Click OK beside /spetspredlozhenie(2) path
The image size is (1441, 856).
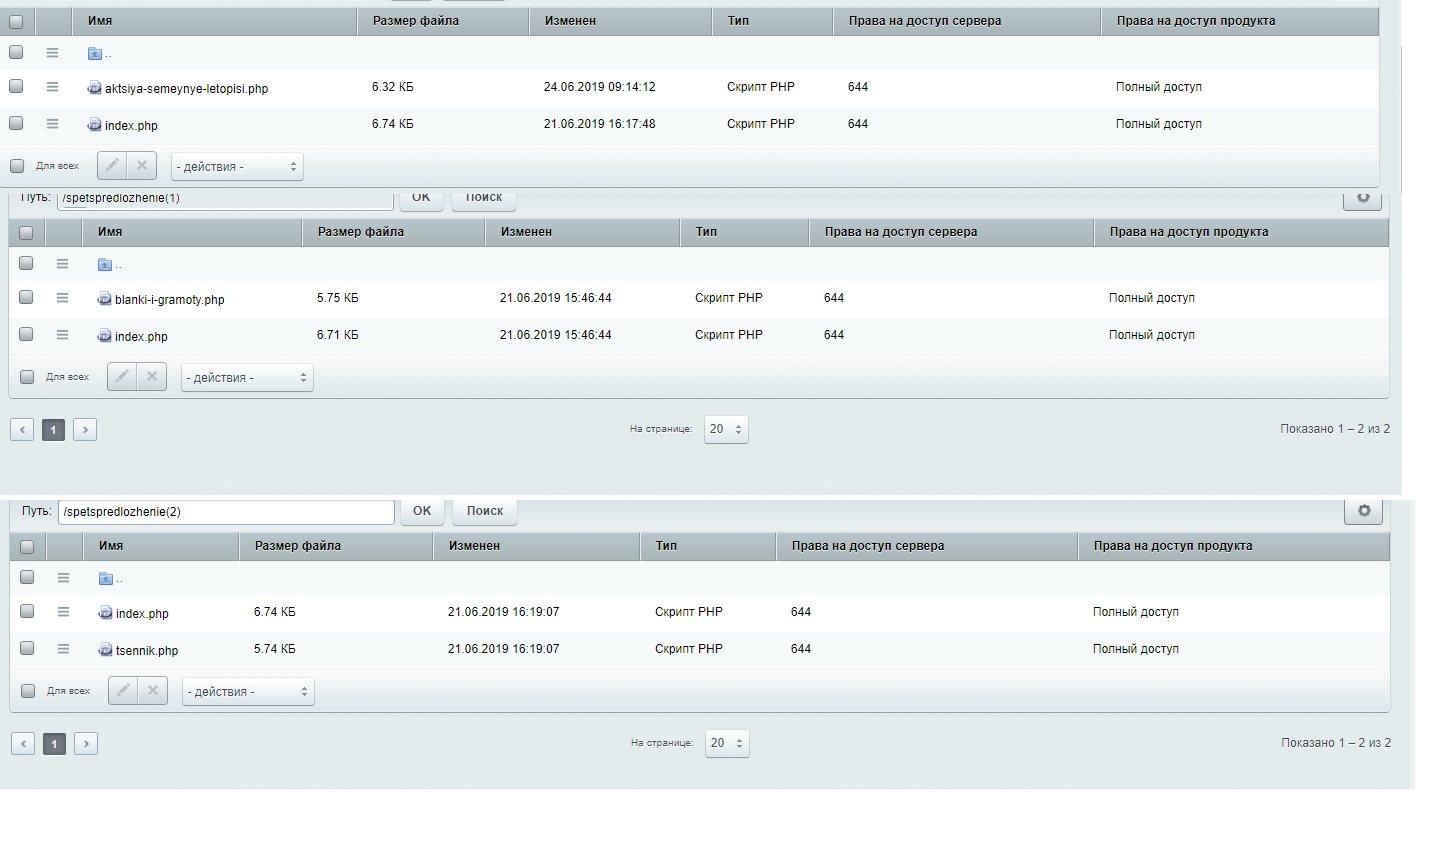click(422, 511)
